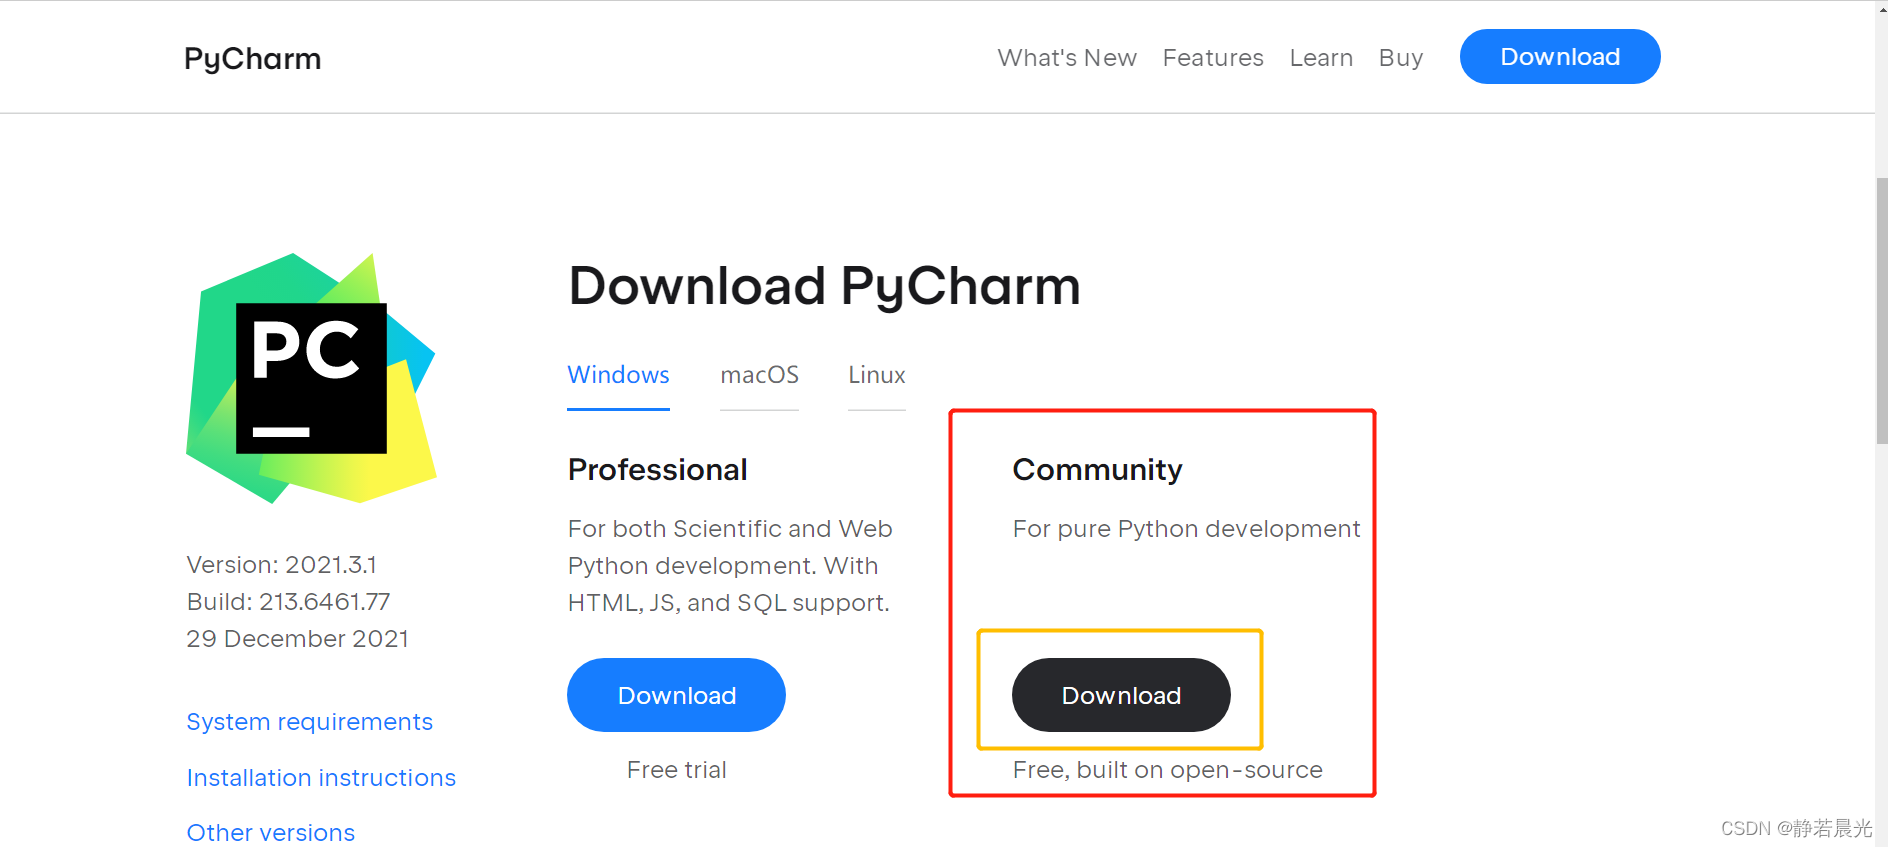Click 'Free, built on open-source' caption
This screenshot has width=1888, height=847.
coord(1167,770)
